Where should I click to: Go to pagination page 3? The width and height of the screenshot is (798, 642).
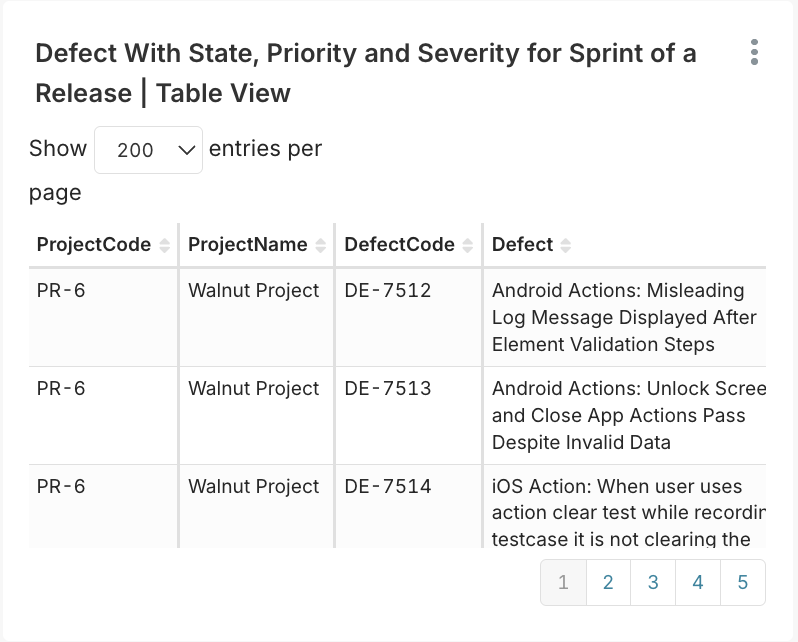[x=653, y=582]
